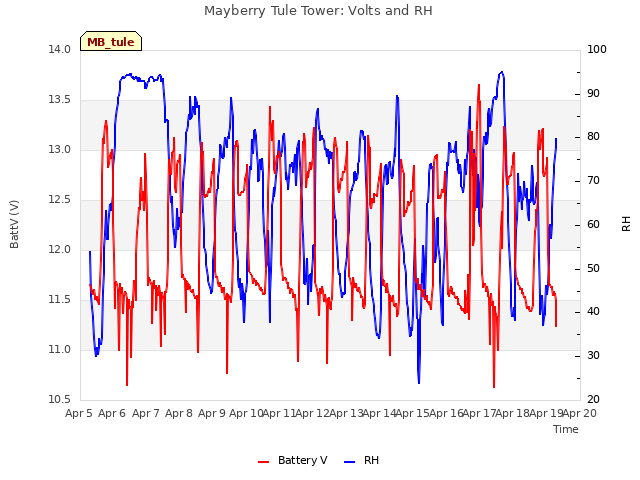This screenshot has height=480, width=640.
Task: Click the 80 right axis tick label
Action: pyautogui.click(x=593, y=137)
